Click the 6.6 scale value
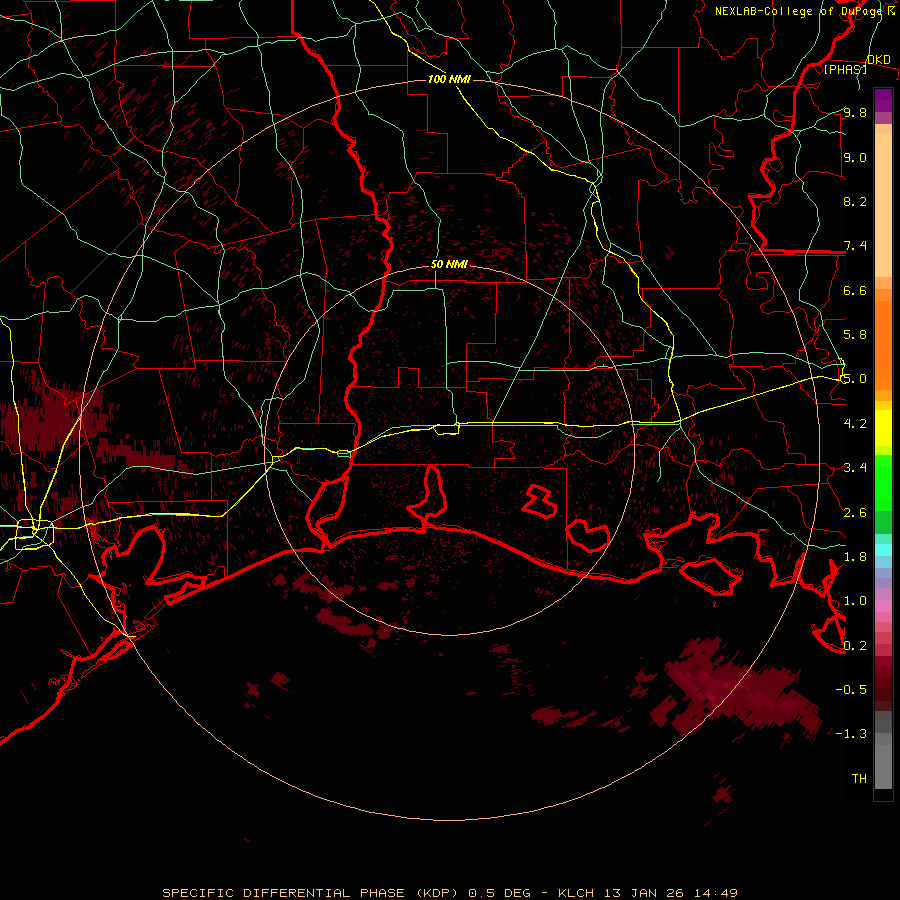Image resolution: width=900 pixels, height=900 pixels. [x=855, y=290]
